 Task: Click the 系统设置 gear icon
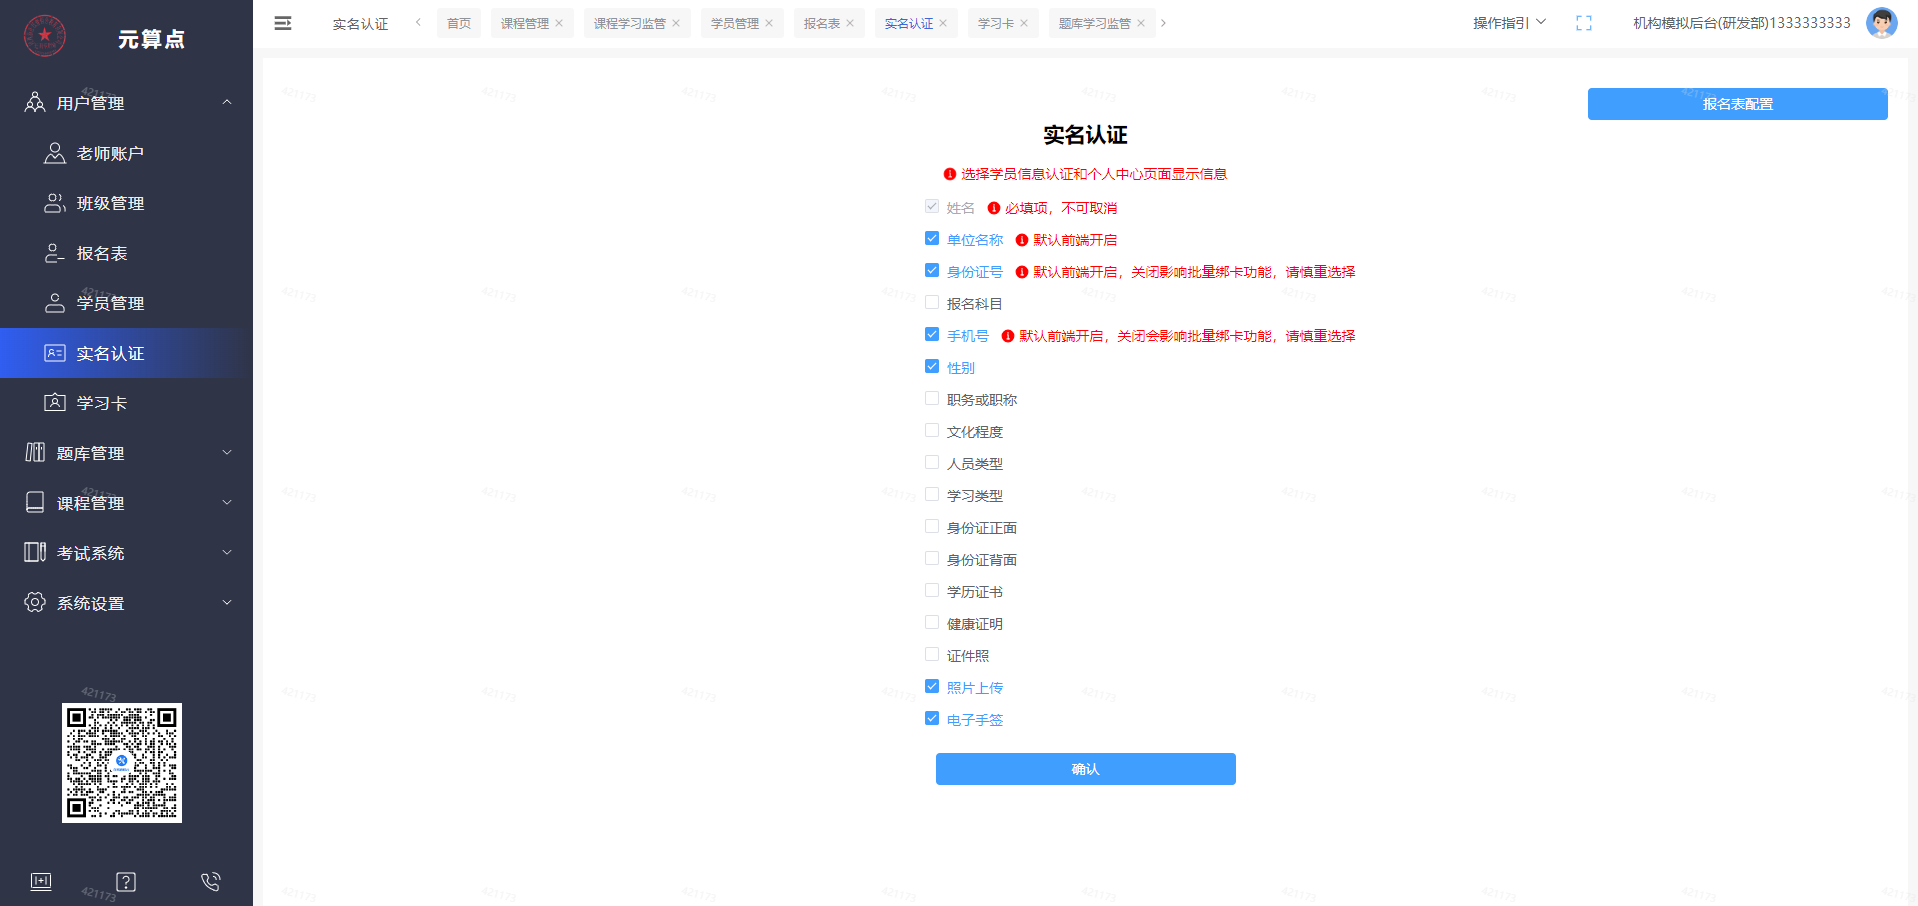pyautogui.click(x=35, y=602)
